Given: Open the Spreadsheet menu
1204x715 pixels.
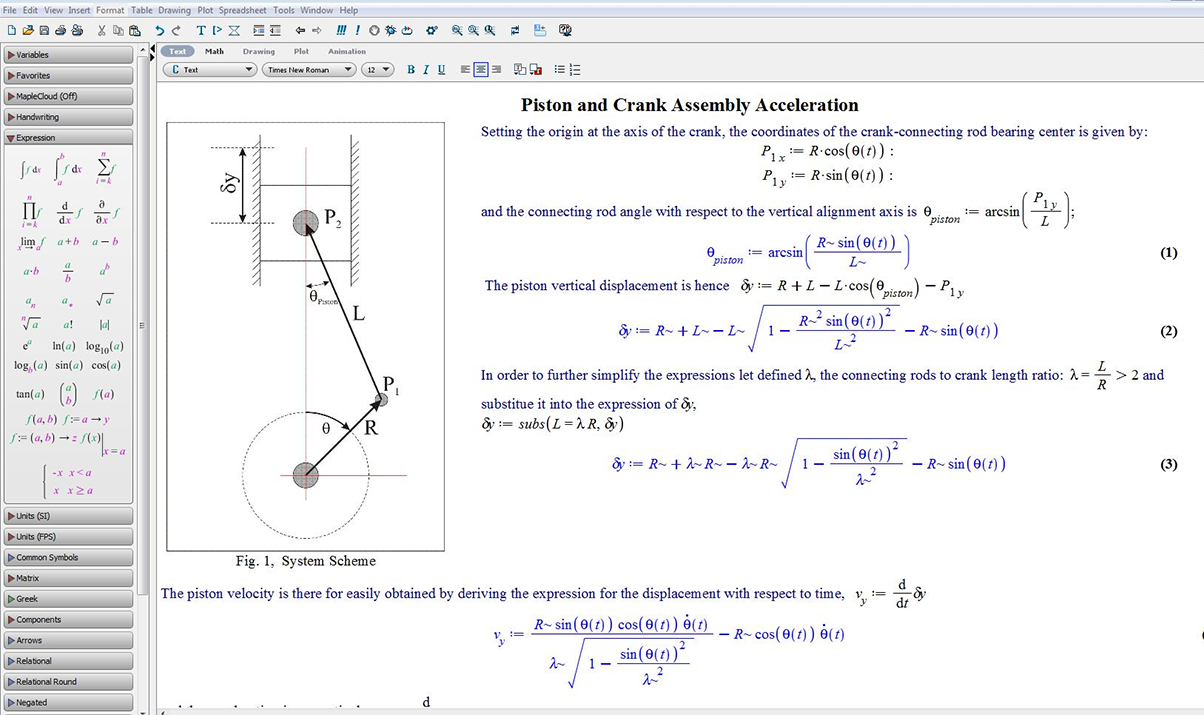Looking at the screenshot, I should click(x=243, y=10).
